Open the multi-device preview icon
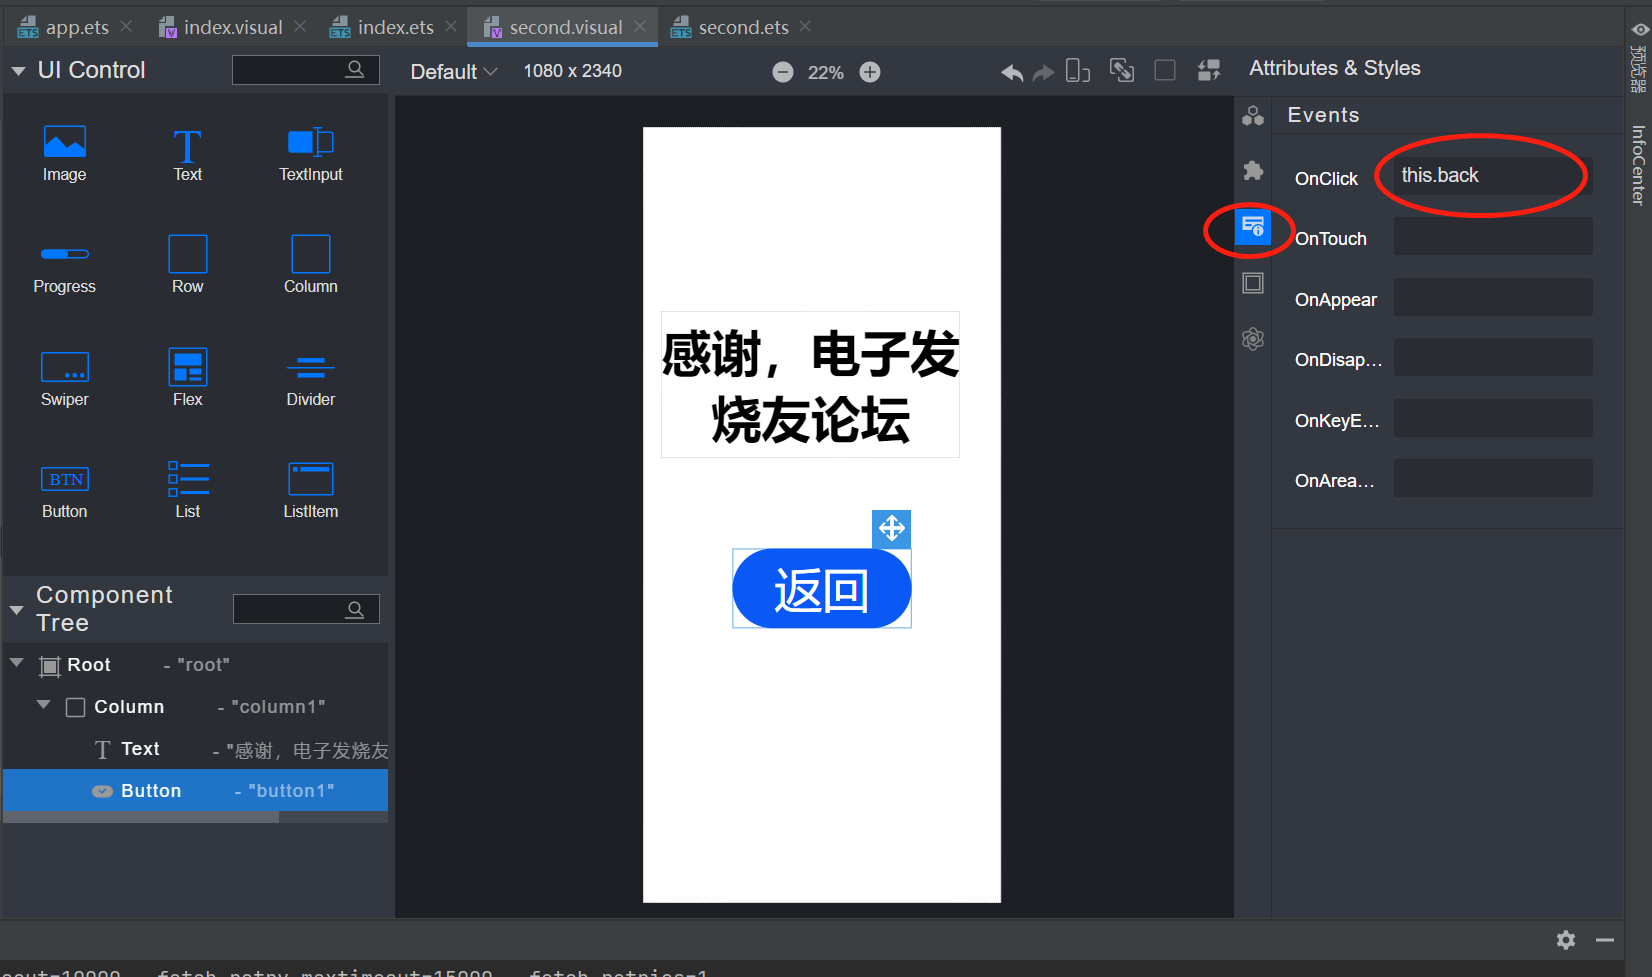This screenshot has height=977, width=1652. click(x=1077, y=71)
